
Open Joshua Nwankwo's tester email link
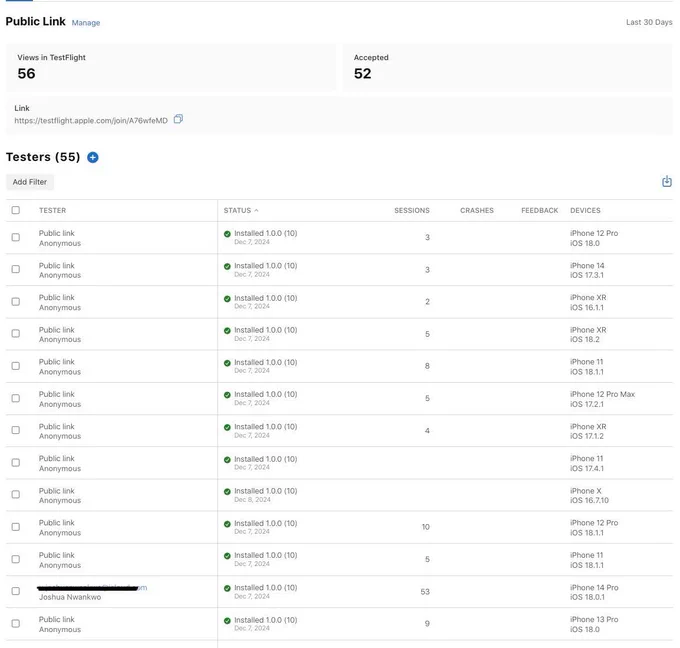point(93,588)
